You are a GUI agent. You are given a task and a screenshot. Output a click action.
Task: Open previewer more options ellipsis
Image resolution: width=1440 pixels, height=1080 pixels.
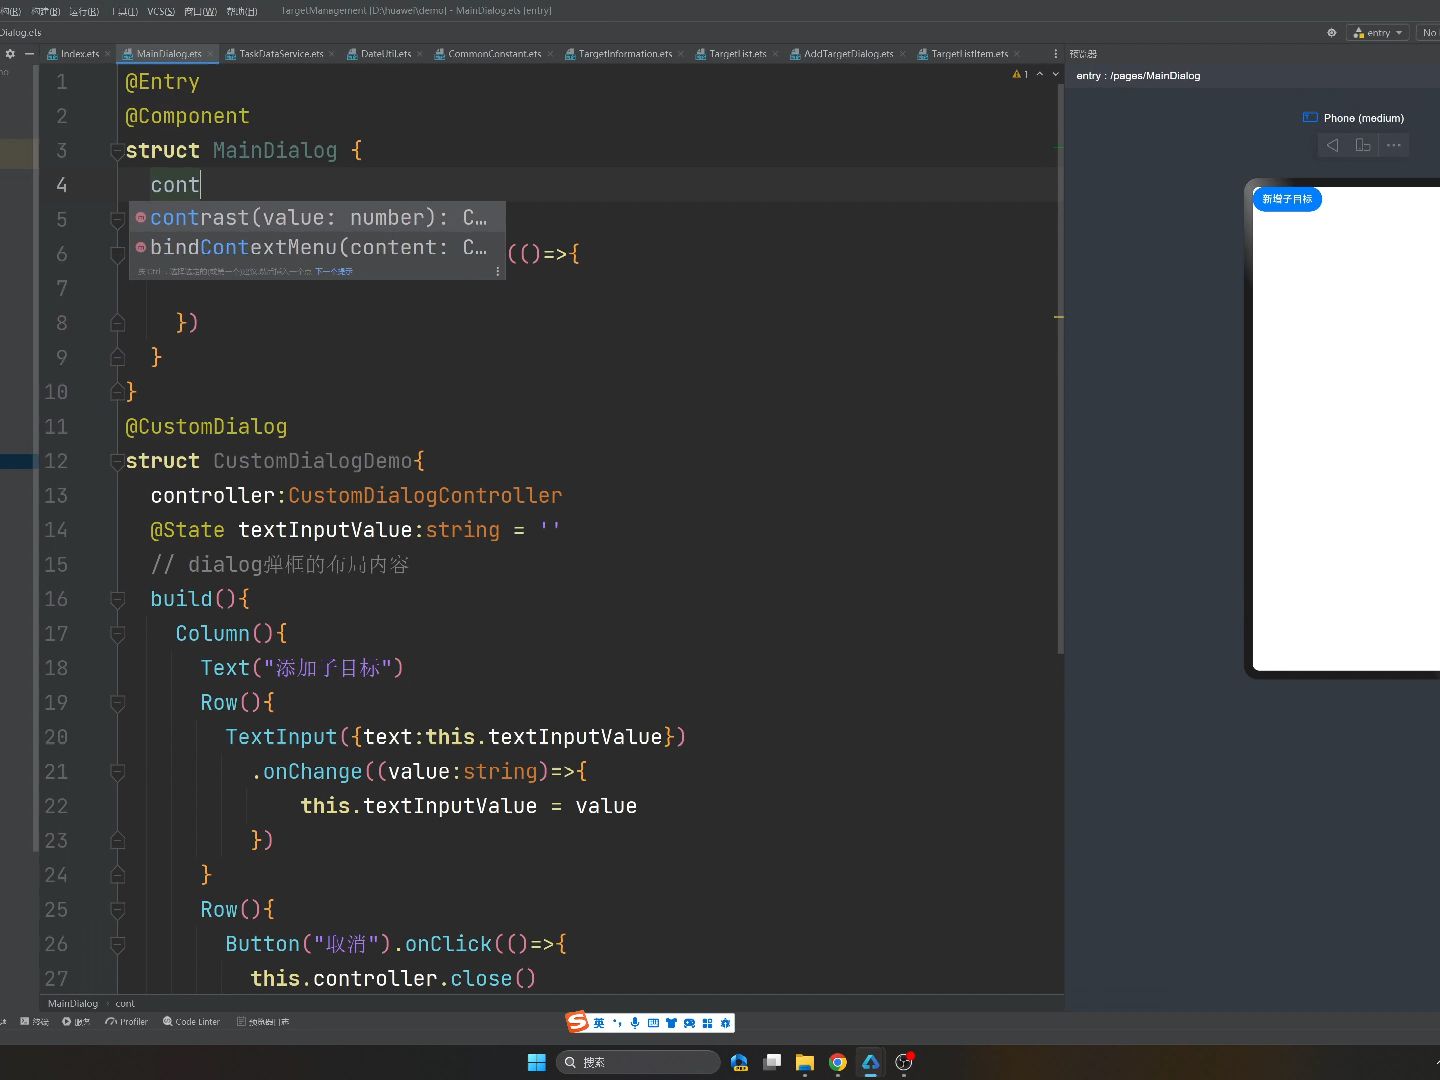[1393, 145]
